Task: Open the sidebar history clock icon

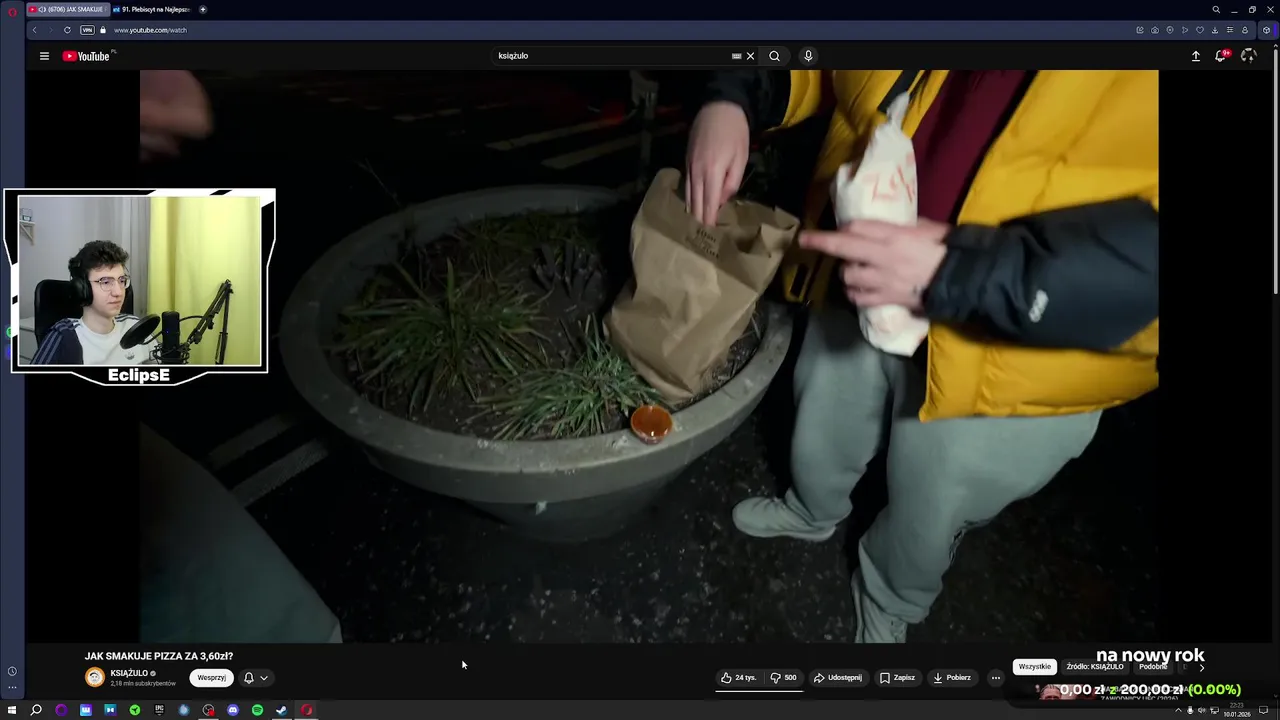Action: pos(12,671)
